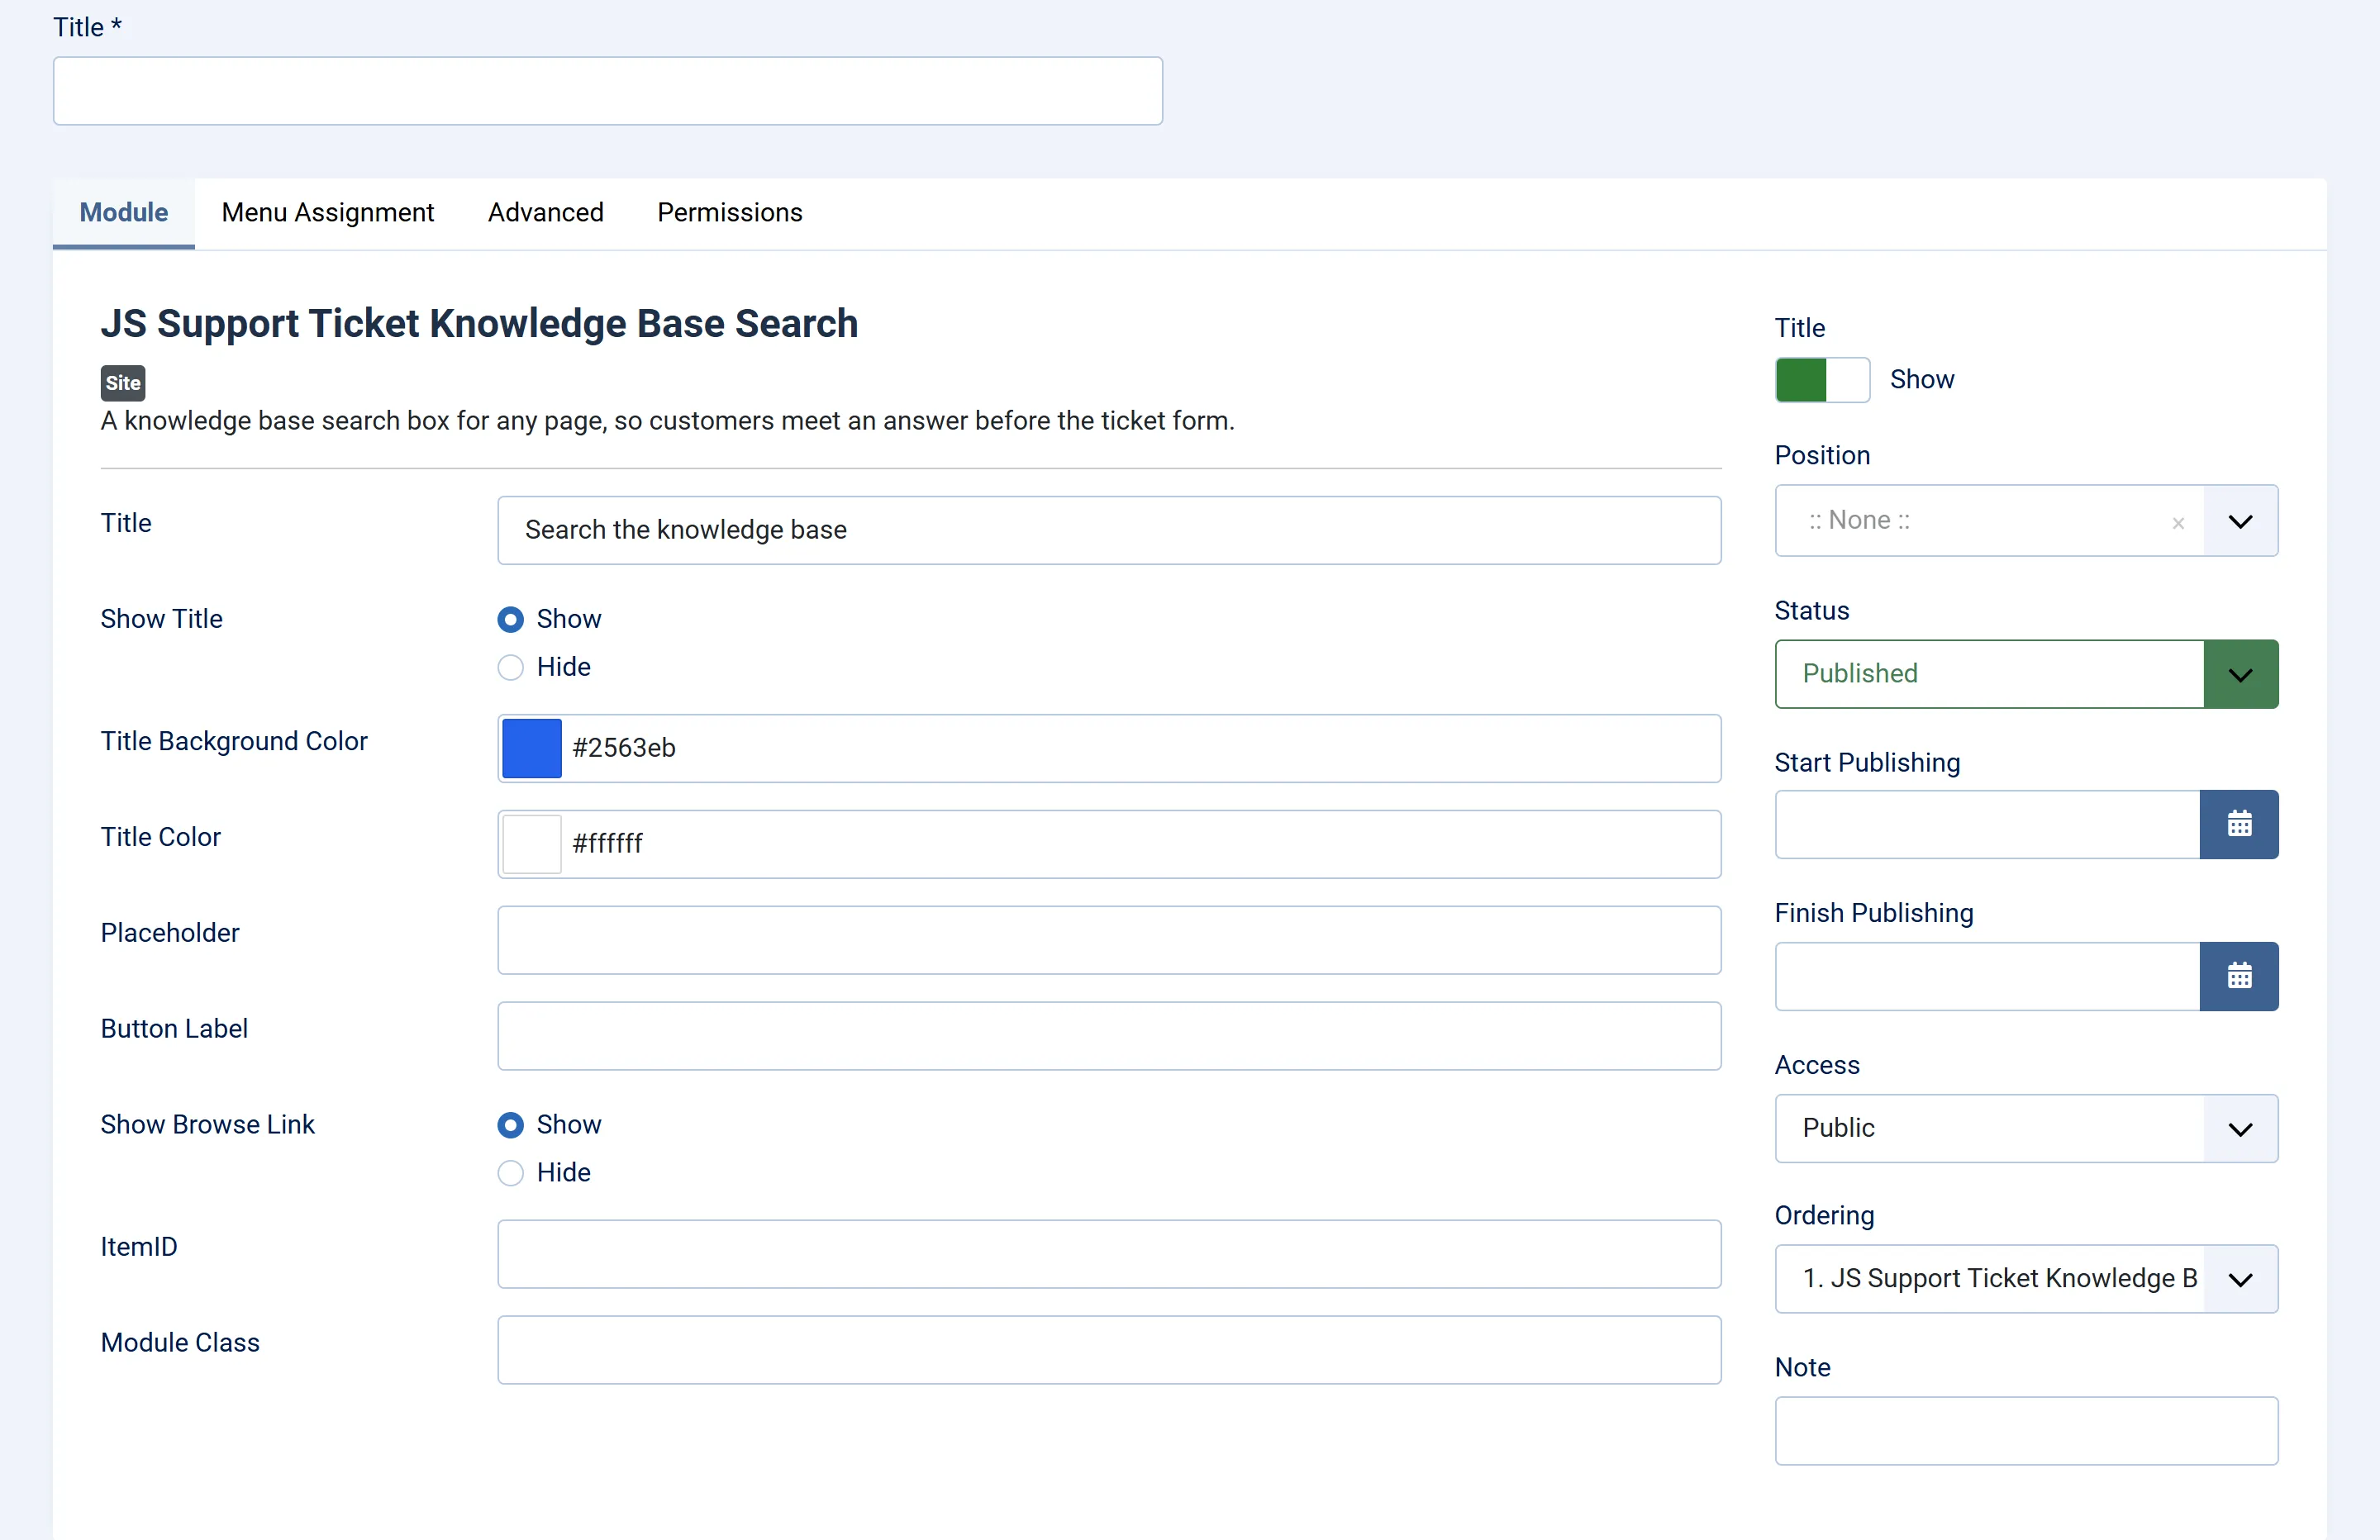The height and width of the screenshot is (1540, 2380).
Task: Focus the Placeholder input field
Action: pos(1109,940)
